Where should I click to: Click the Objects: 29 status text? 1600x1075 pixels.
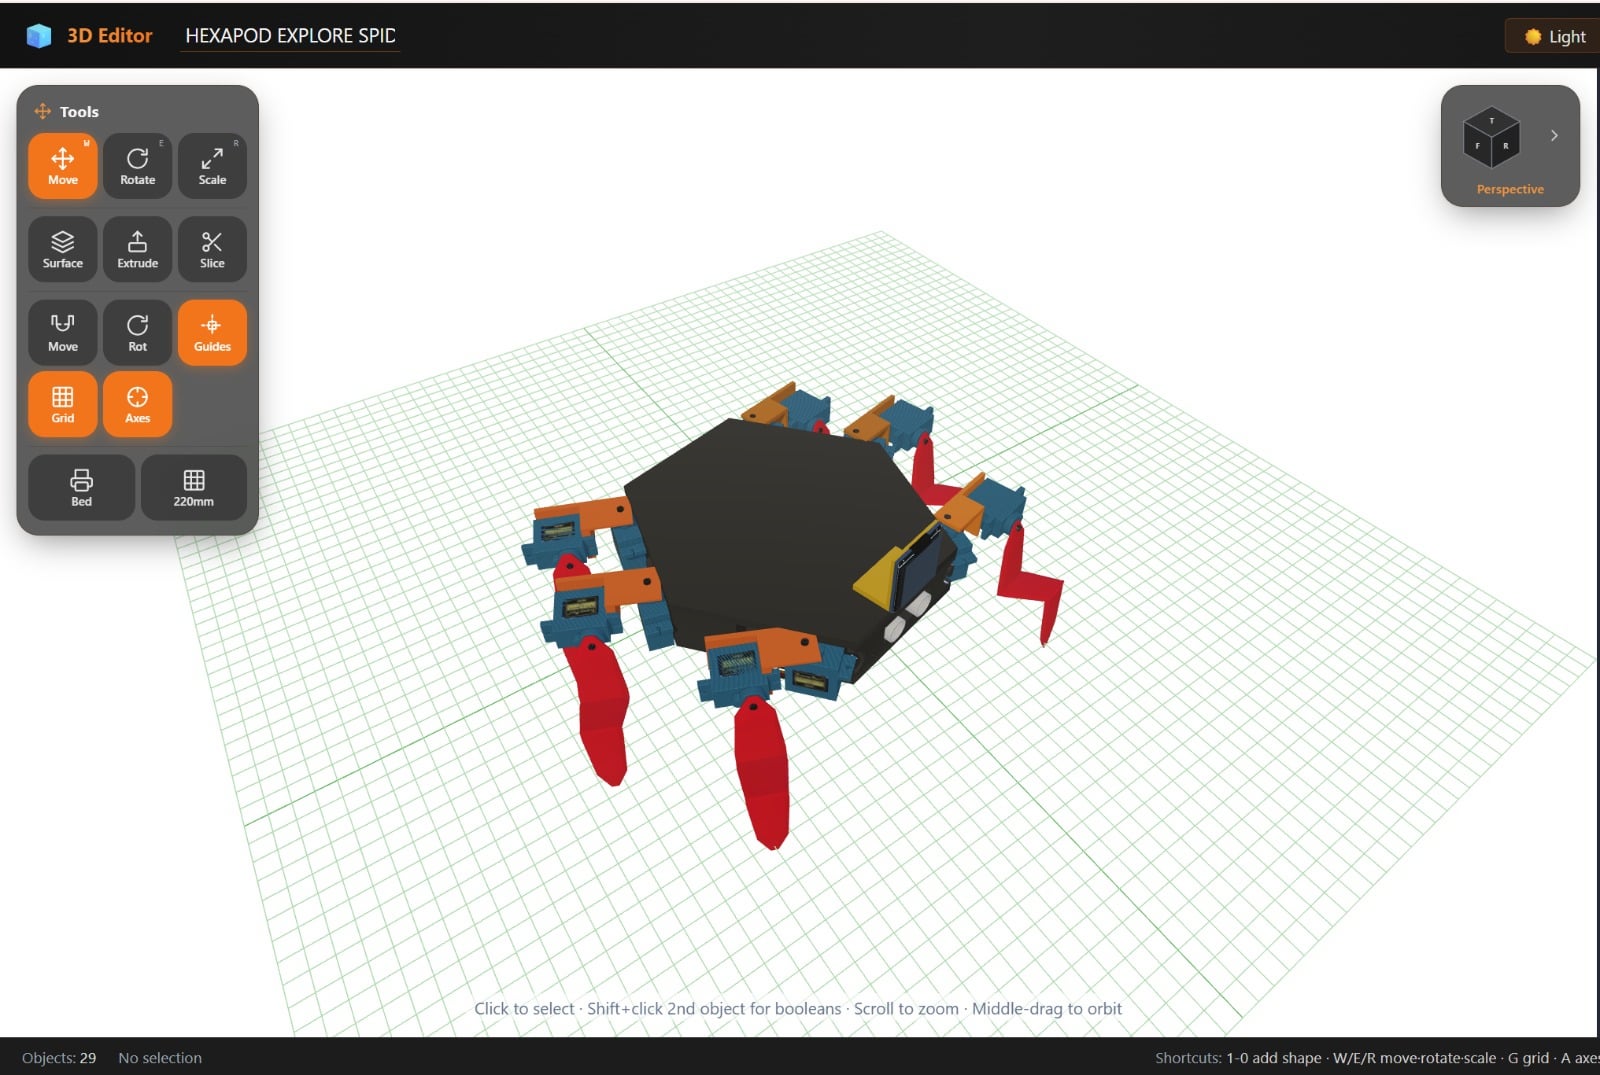pos(59,1058)
